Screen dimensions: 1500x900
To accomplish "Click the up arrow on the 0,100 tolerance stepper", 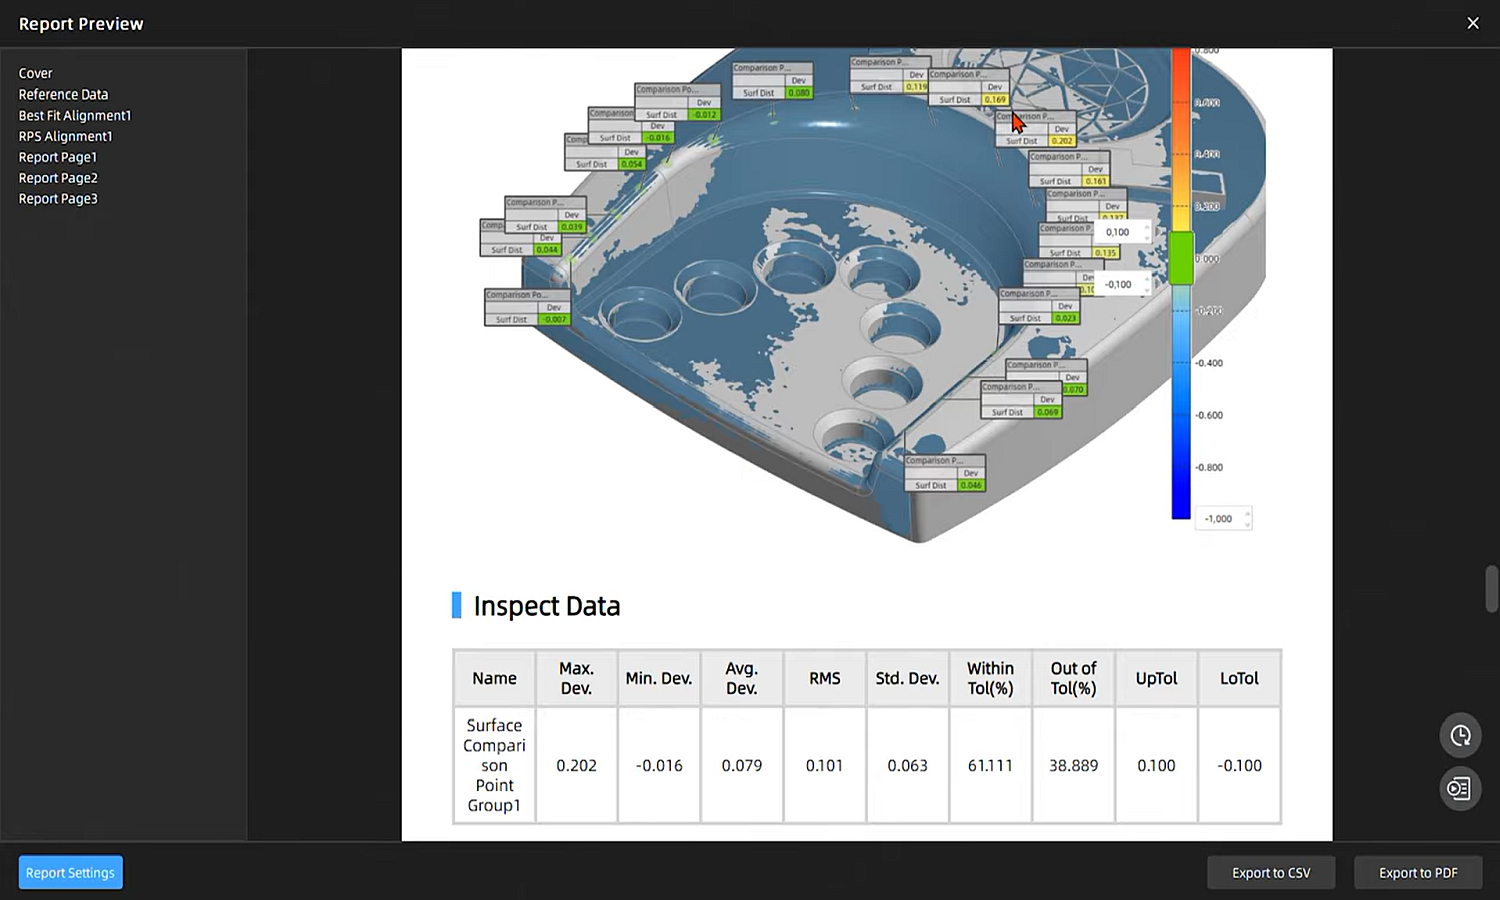I will pyautogui.click(x=1147, y=227).
